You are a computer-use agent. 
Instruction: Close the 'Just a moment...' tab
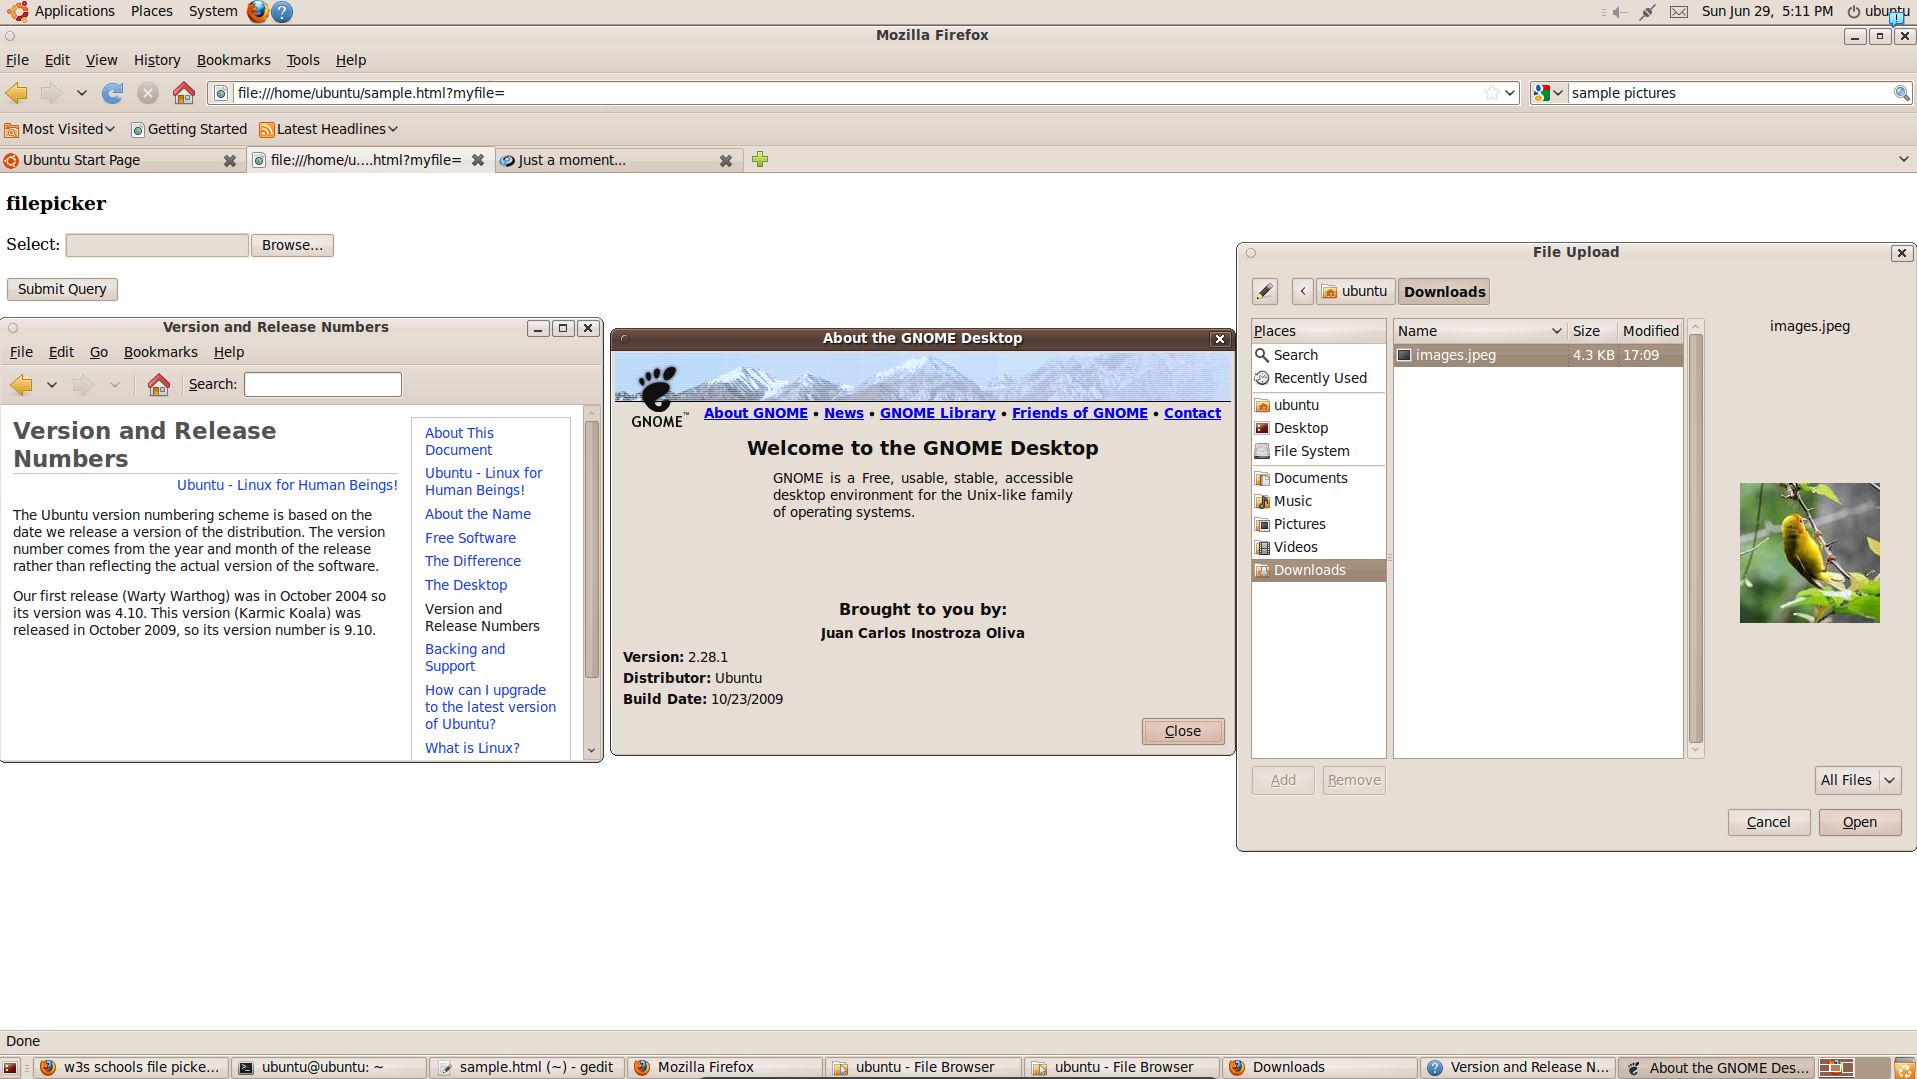[x=726, y=160]
